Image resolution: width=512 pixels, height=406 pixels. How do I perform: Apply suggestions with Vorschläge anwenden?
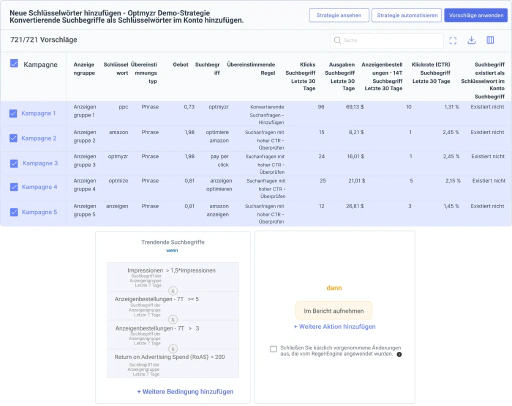pos(476,15)
